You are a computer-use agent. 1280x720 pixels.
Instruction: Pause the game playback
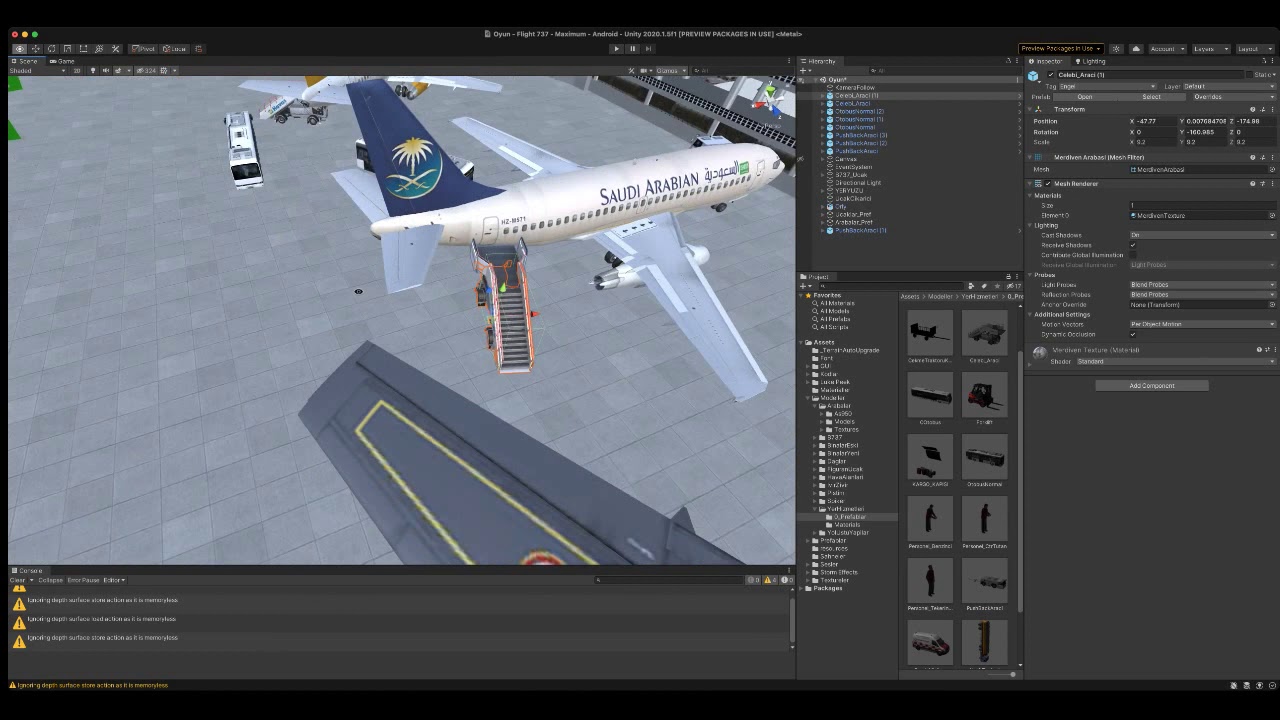point(632,49)
